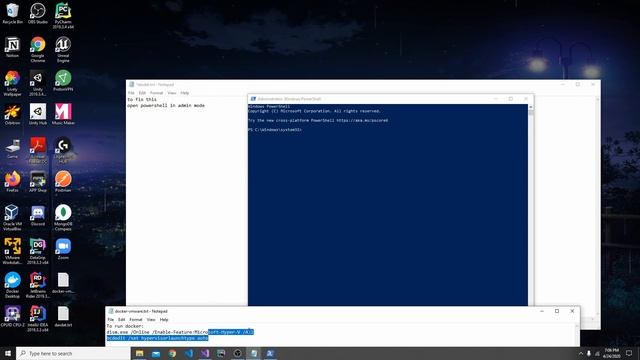640x360 pixels.
Task: Open the Windows Start menu
Action: click(x=8, y=353)
